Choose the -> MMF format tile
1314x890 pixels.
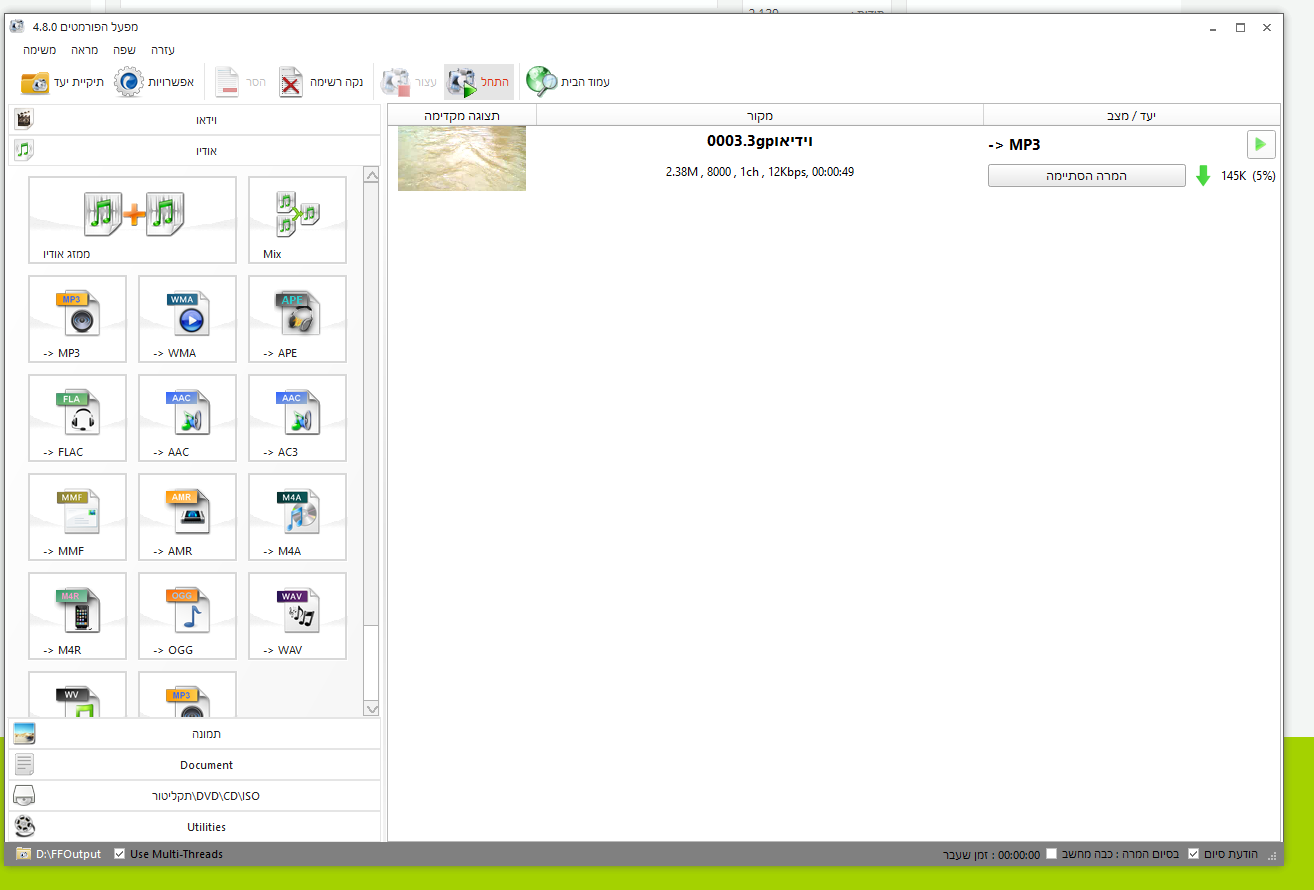click(78, 517)
